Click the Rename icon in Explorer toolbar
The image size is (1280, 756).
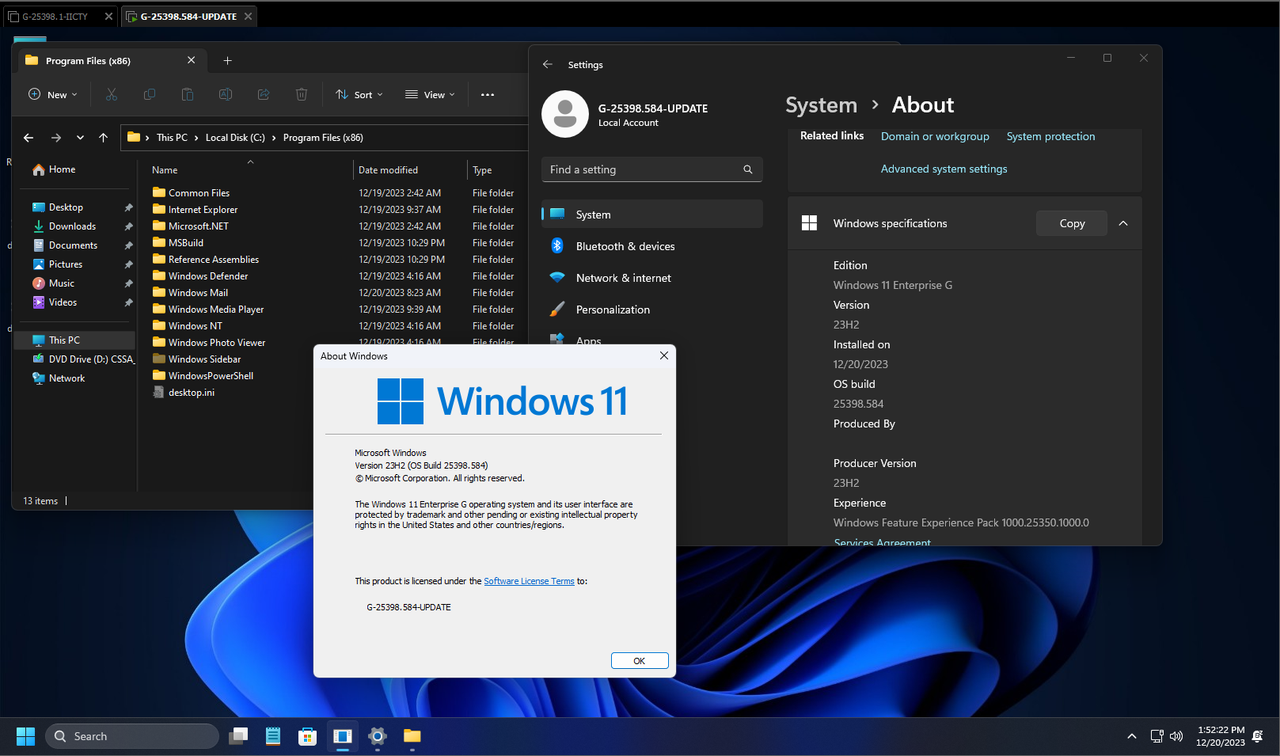225,94
